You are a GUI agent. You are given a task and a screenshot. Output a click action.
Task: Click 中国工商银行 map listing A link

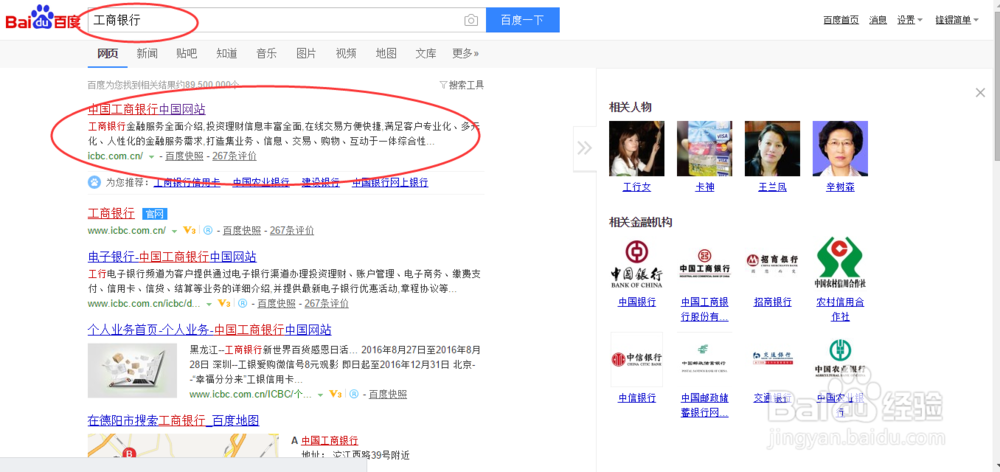pos(330,441)
